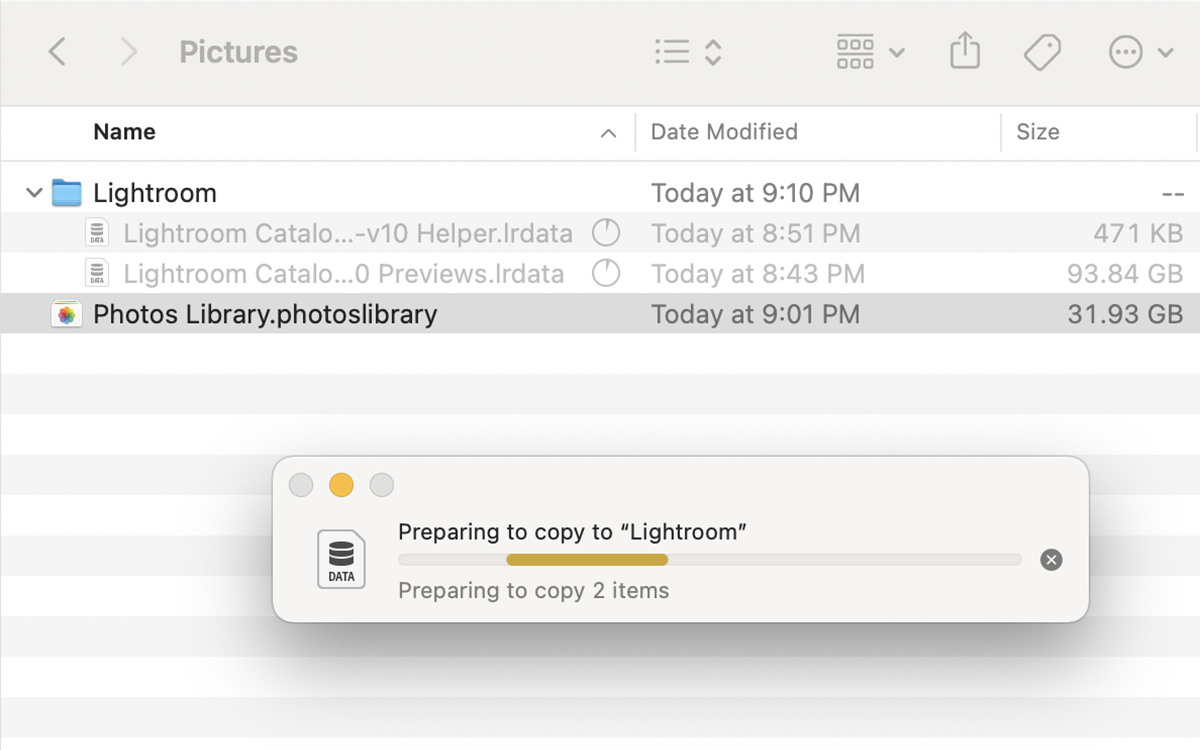Click the copy progress bar

tap(710, 560)
